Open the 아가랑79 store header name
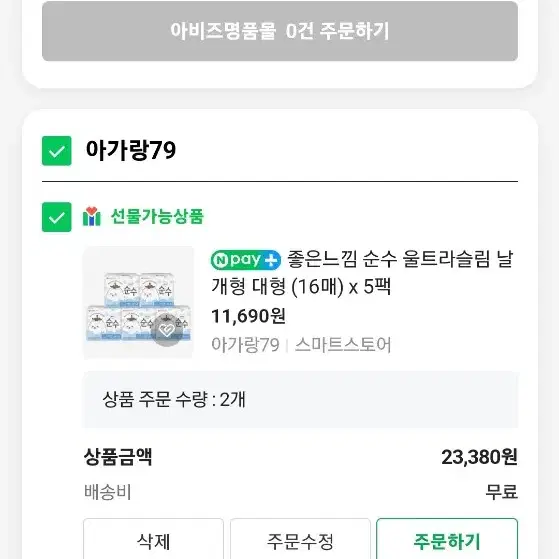Viewport: 559px width, 559px height. click(131, 150)
